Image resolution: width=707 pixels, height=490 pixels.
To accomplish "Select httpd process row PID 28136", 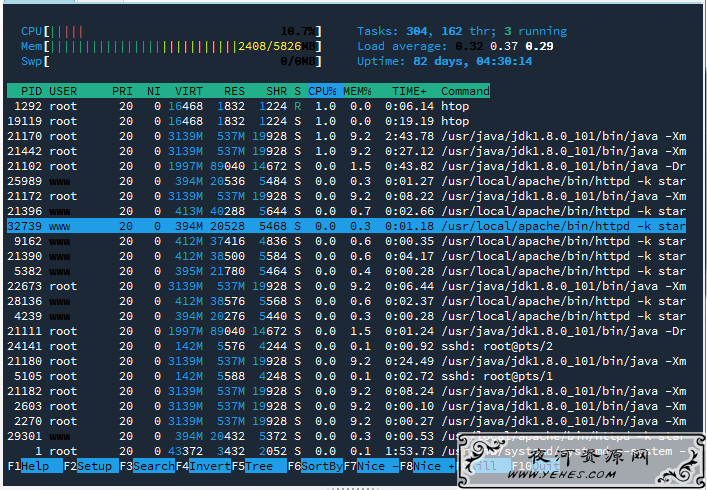I will (346, 301).
